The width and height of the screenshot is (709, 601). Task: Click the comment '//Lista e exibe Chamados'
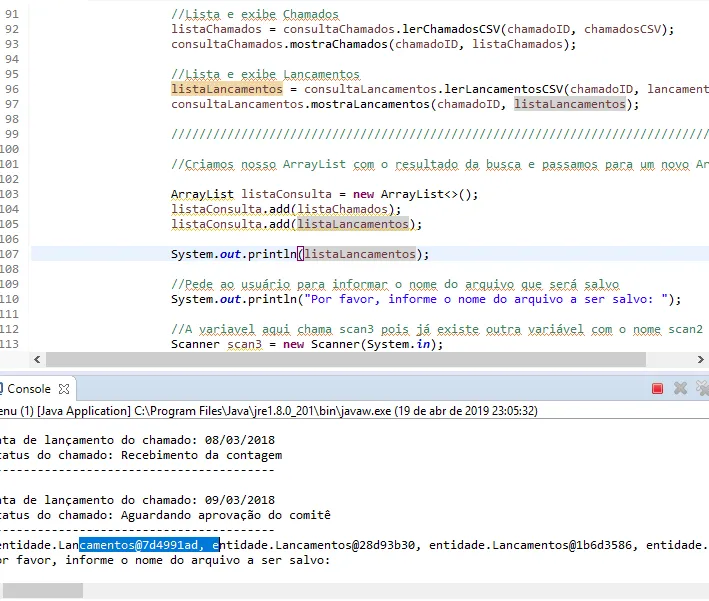tap(255, 14)
